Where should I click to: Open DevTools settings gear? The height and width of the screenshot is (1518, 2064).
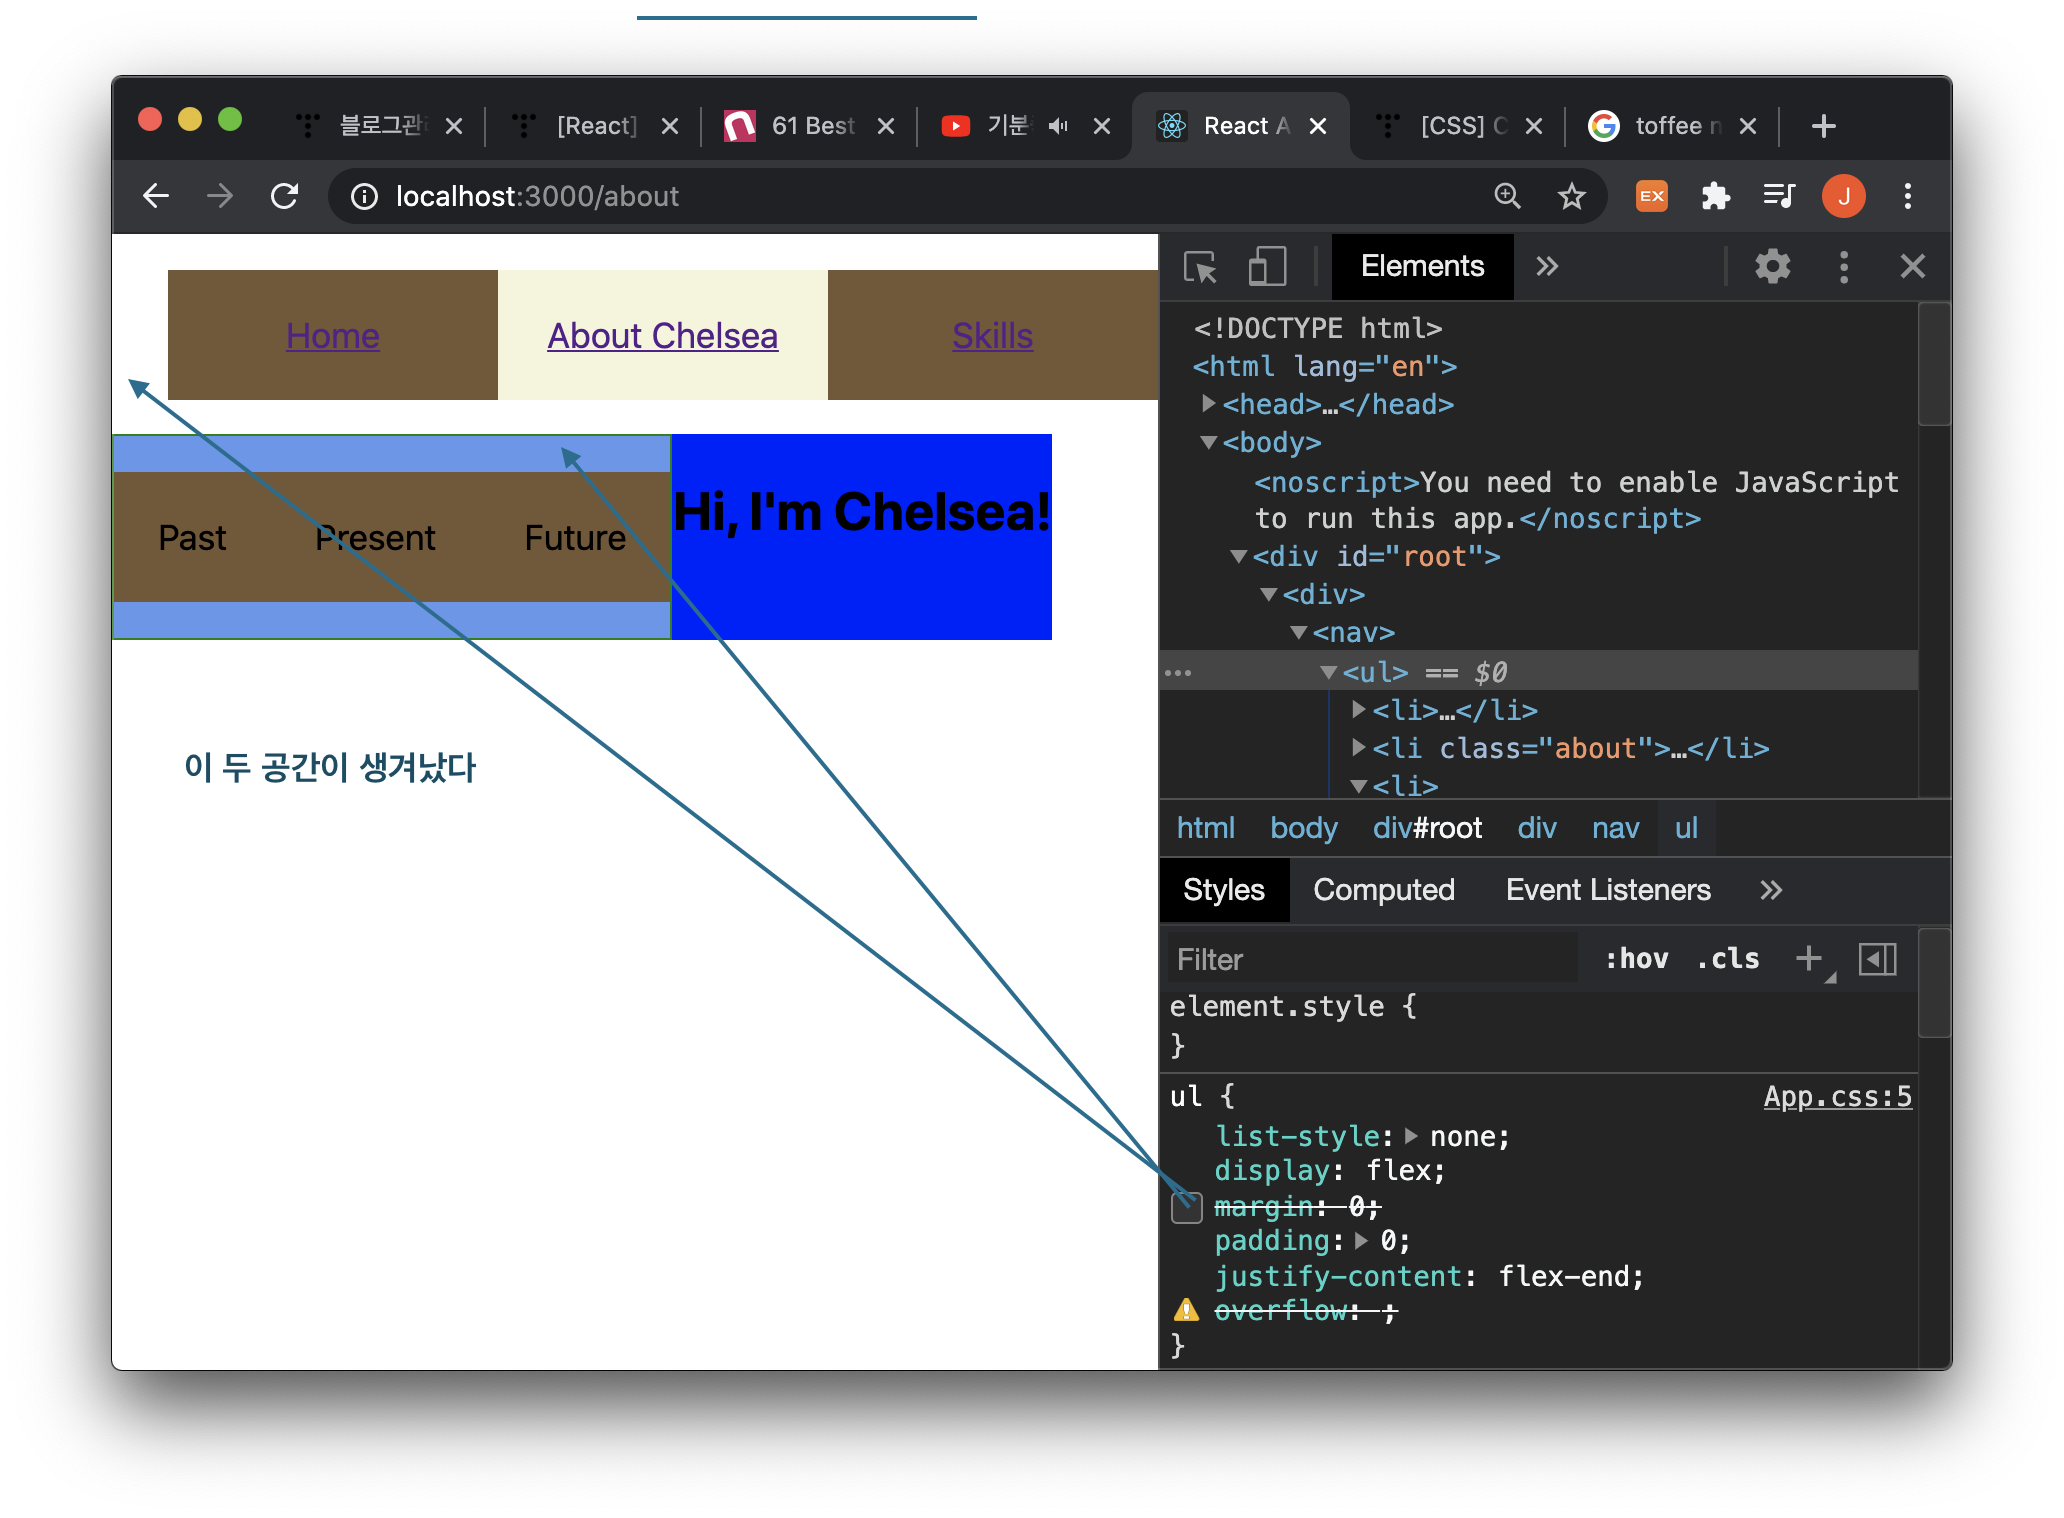(x=1772, y=267)
